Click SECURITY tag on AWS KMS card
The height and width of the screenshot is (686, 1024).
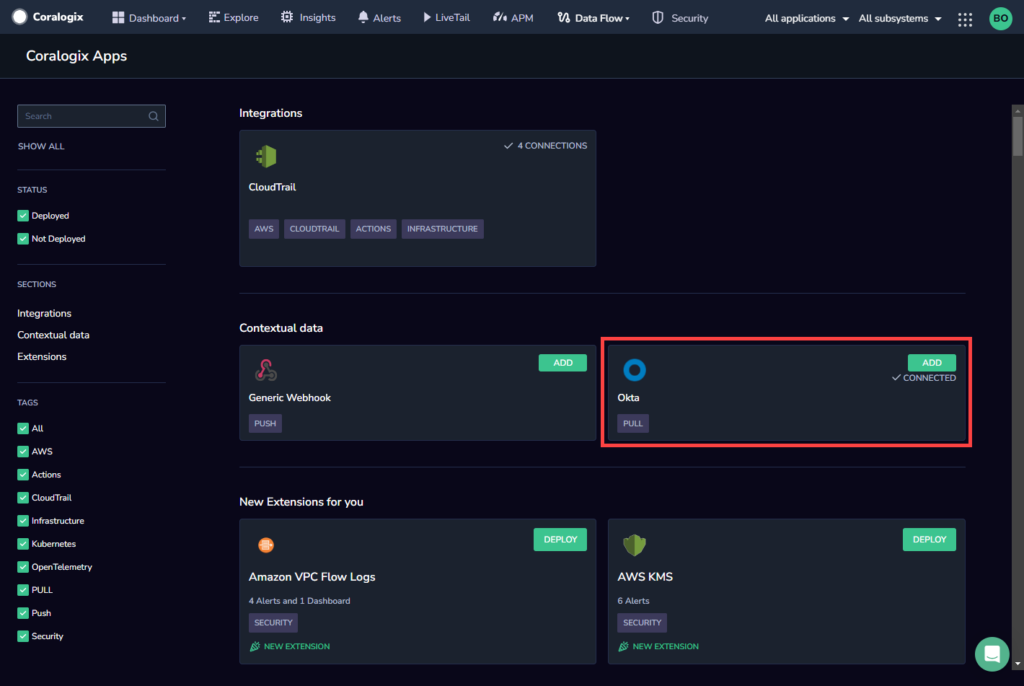point(642,623)
